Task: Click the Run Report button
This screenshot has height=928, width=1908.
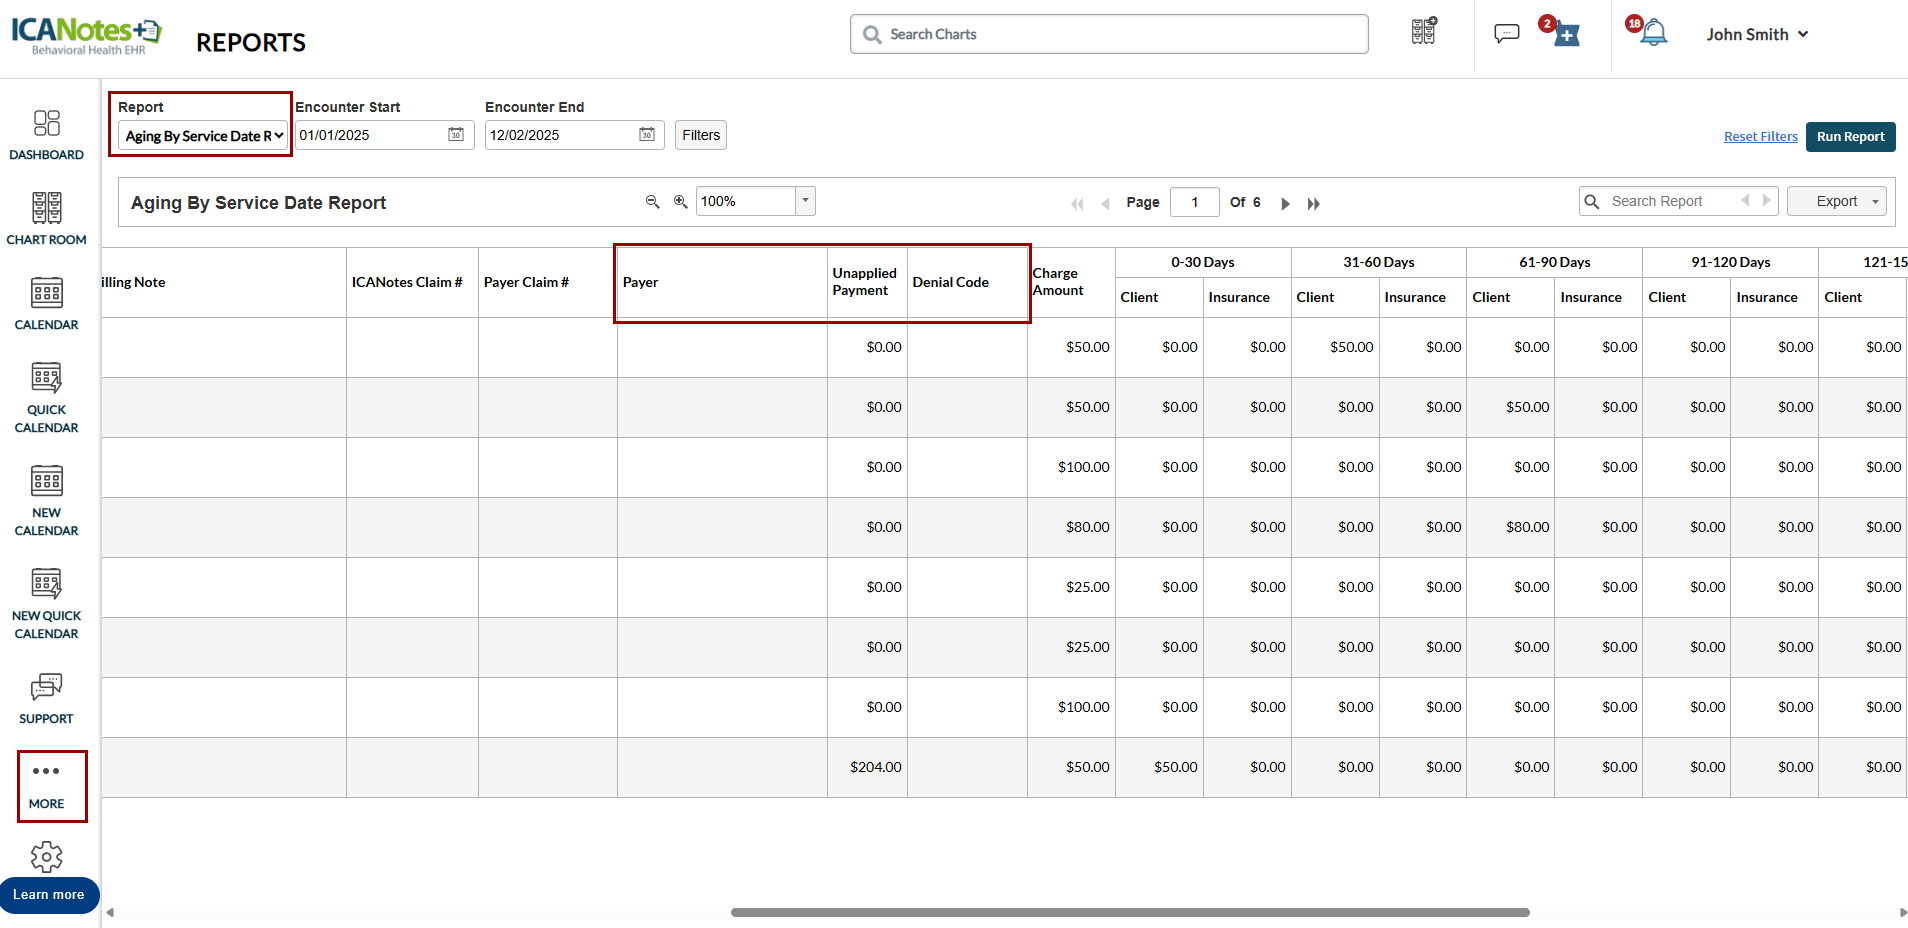Action: pos(1850,137)
